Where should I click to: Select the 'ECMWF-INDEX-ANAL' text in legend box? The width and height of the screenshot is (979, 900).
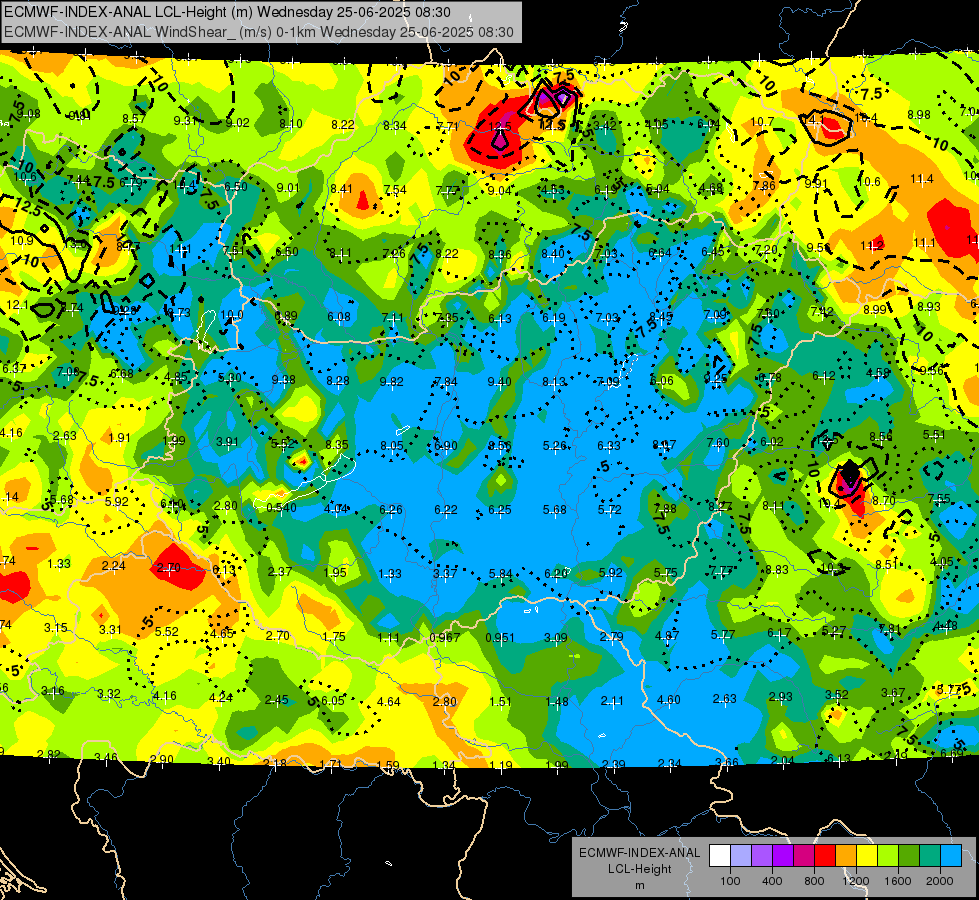tap(639, 853)
